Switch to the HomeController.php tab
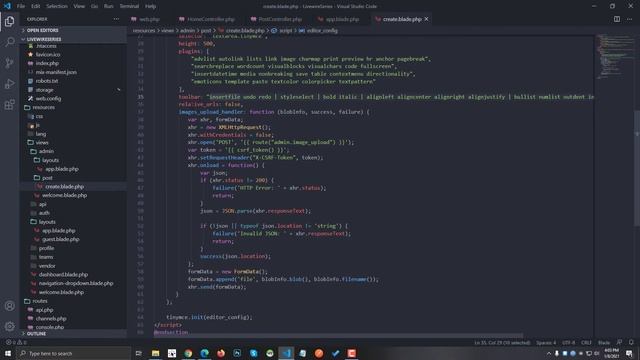Viewport: 640px width, 360px height. (211, 19)
